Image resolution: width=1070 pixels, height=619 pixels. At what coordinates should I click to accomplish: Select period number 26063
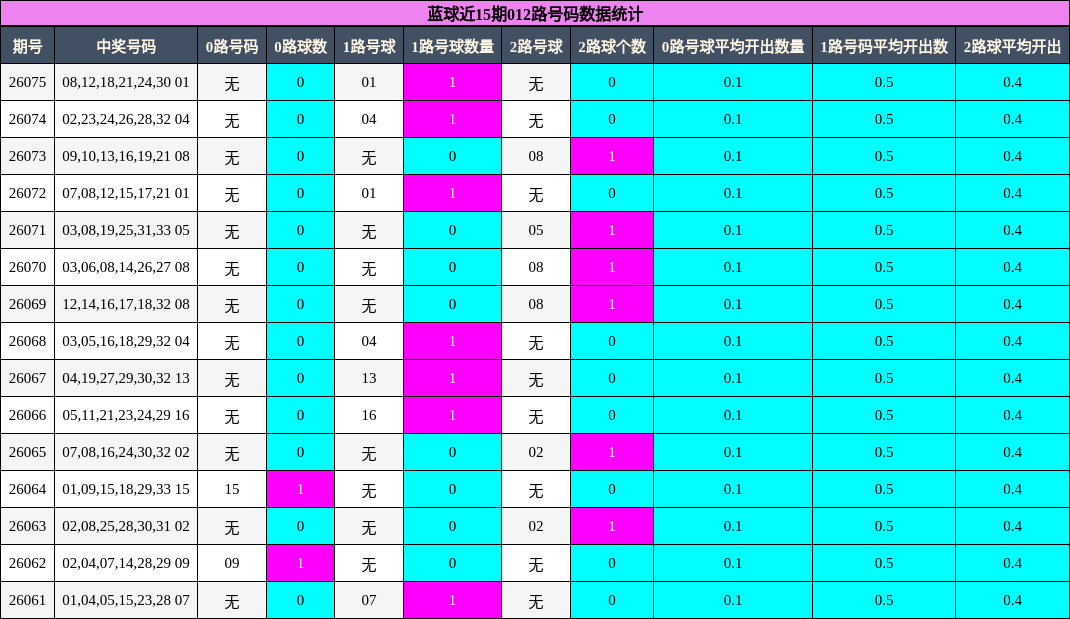(27, 526)
